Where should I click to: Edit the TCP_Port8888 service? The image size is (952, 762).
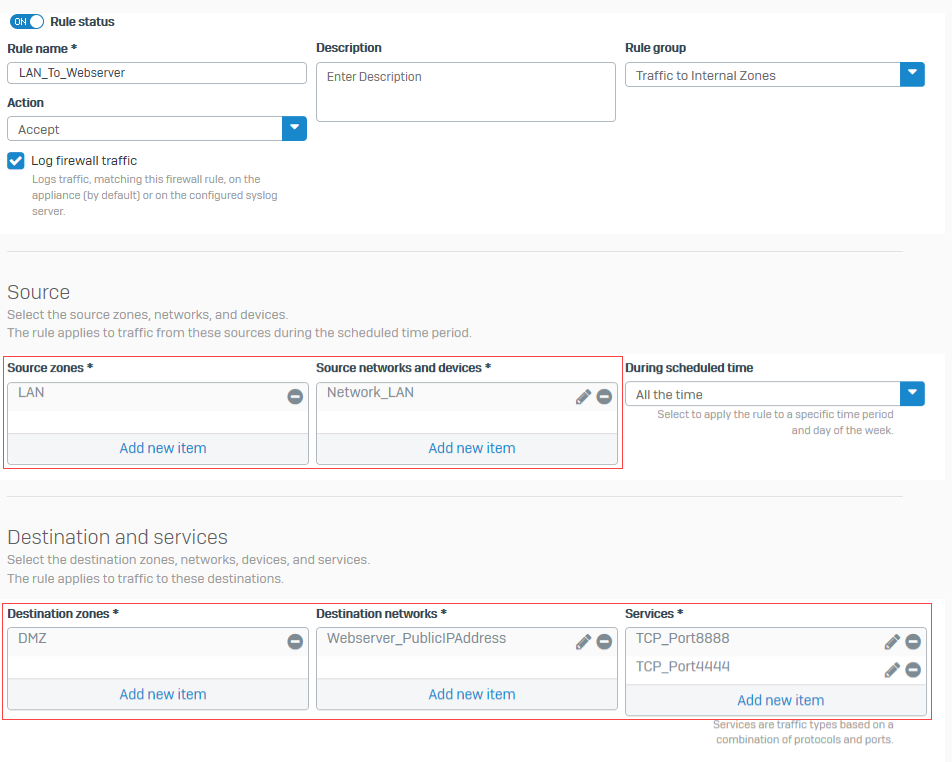(892, 641)
